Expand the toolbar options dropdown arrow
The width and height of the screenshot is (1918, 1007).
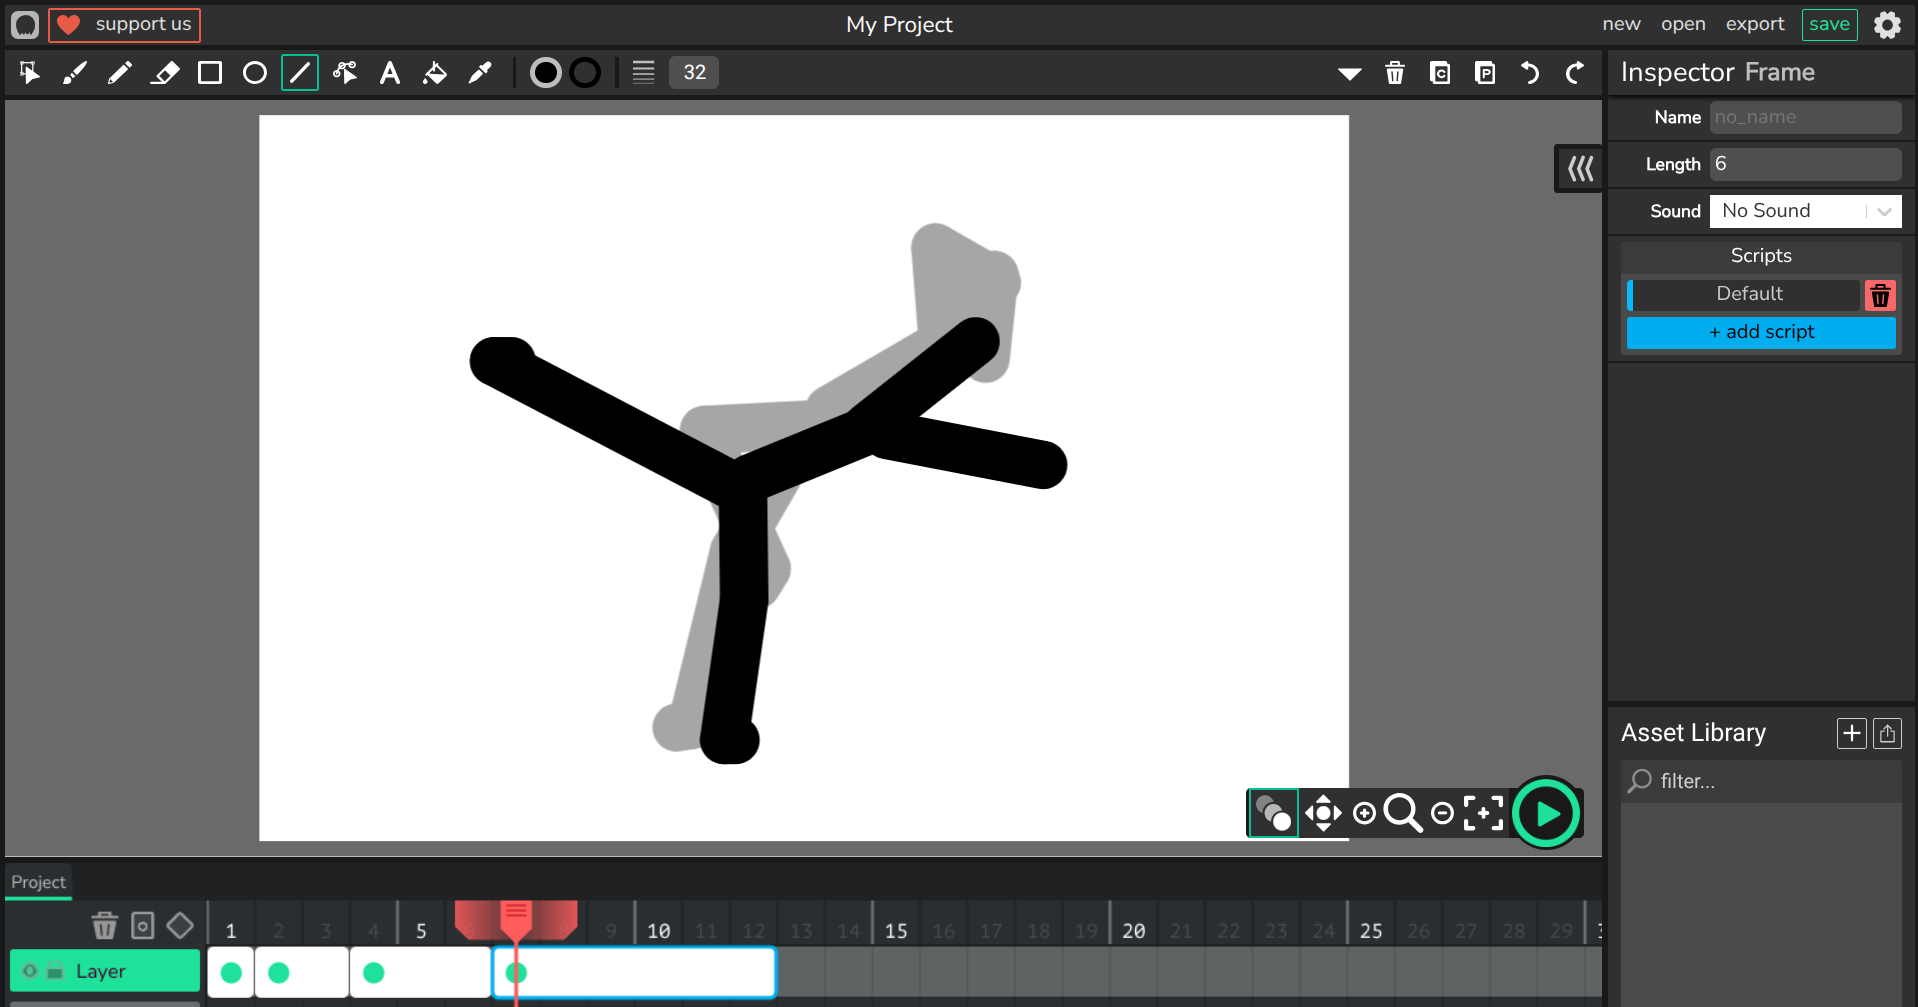[1350, 73]
